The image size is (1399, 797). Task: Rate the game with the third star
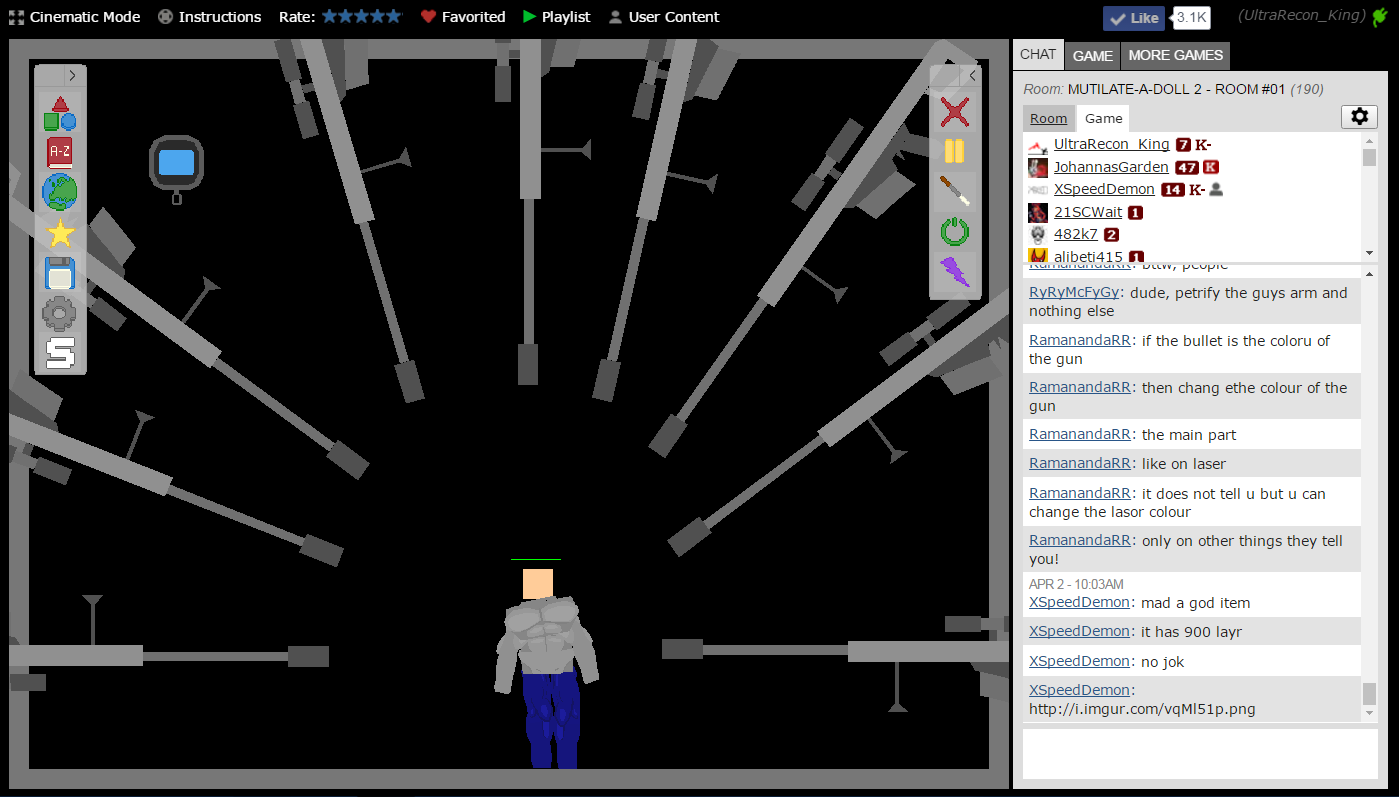[x=362, y=17]
